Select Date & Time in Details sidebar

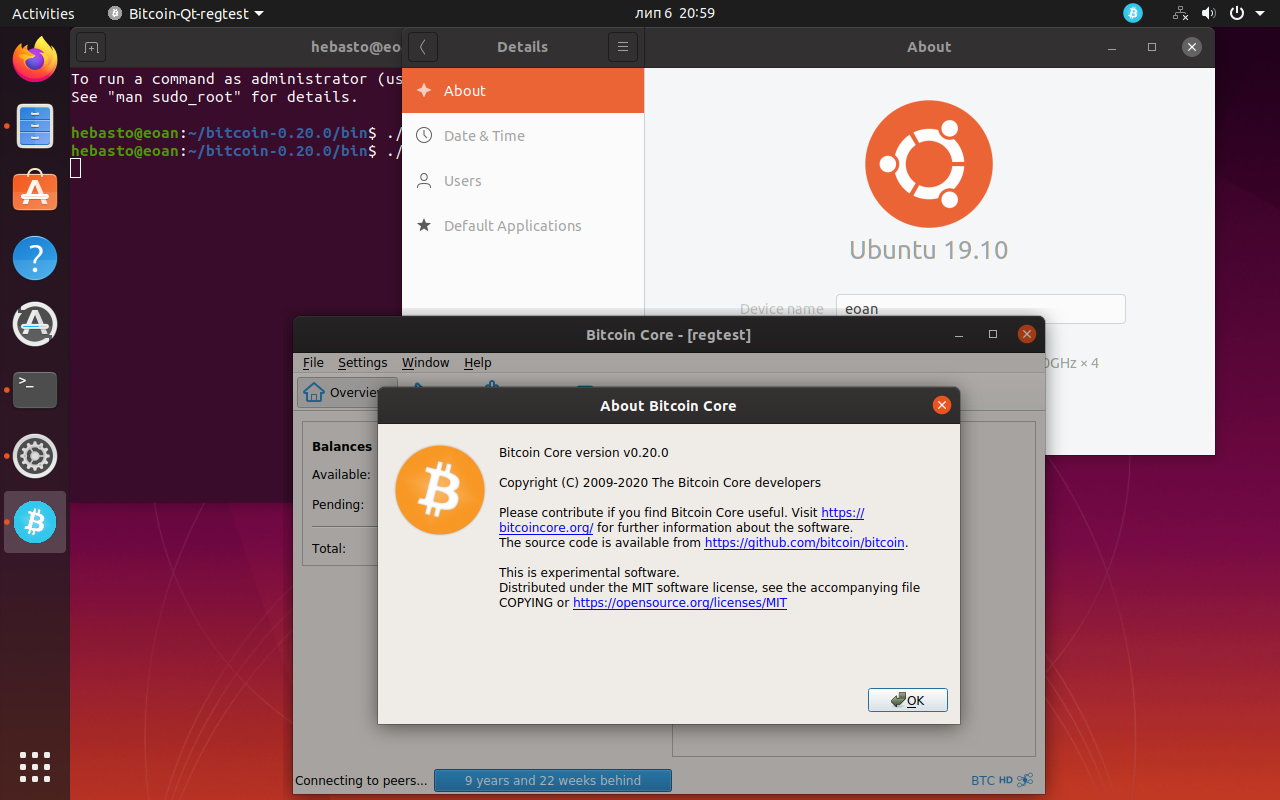coord(523,135)
